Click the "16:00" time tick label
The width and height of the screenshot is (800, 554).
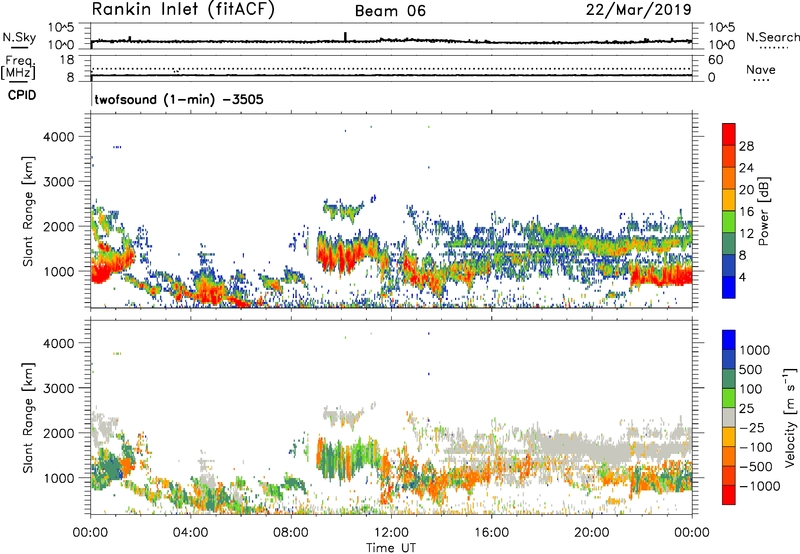tap(491, 533)
